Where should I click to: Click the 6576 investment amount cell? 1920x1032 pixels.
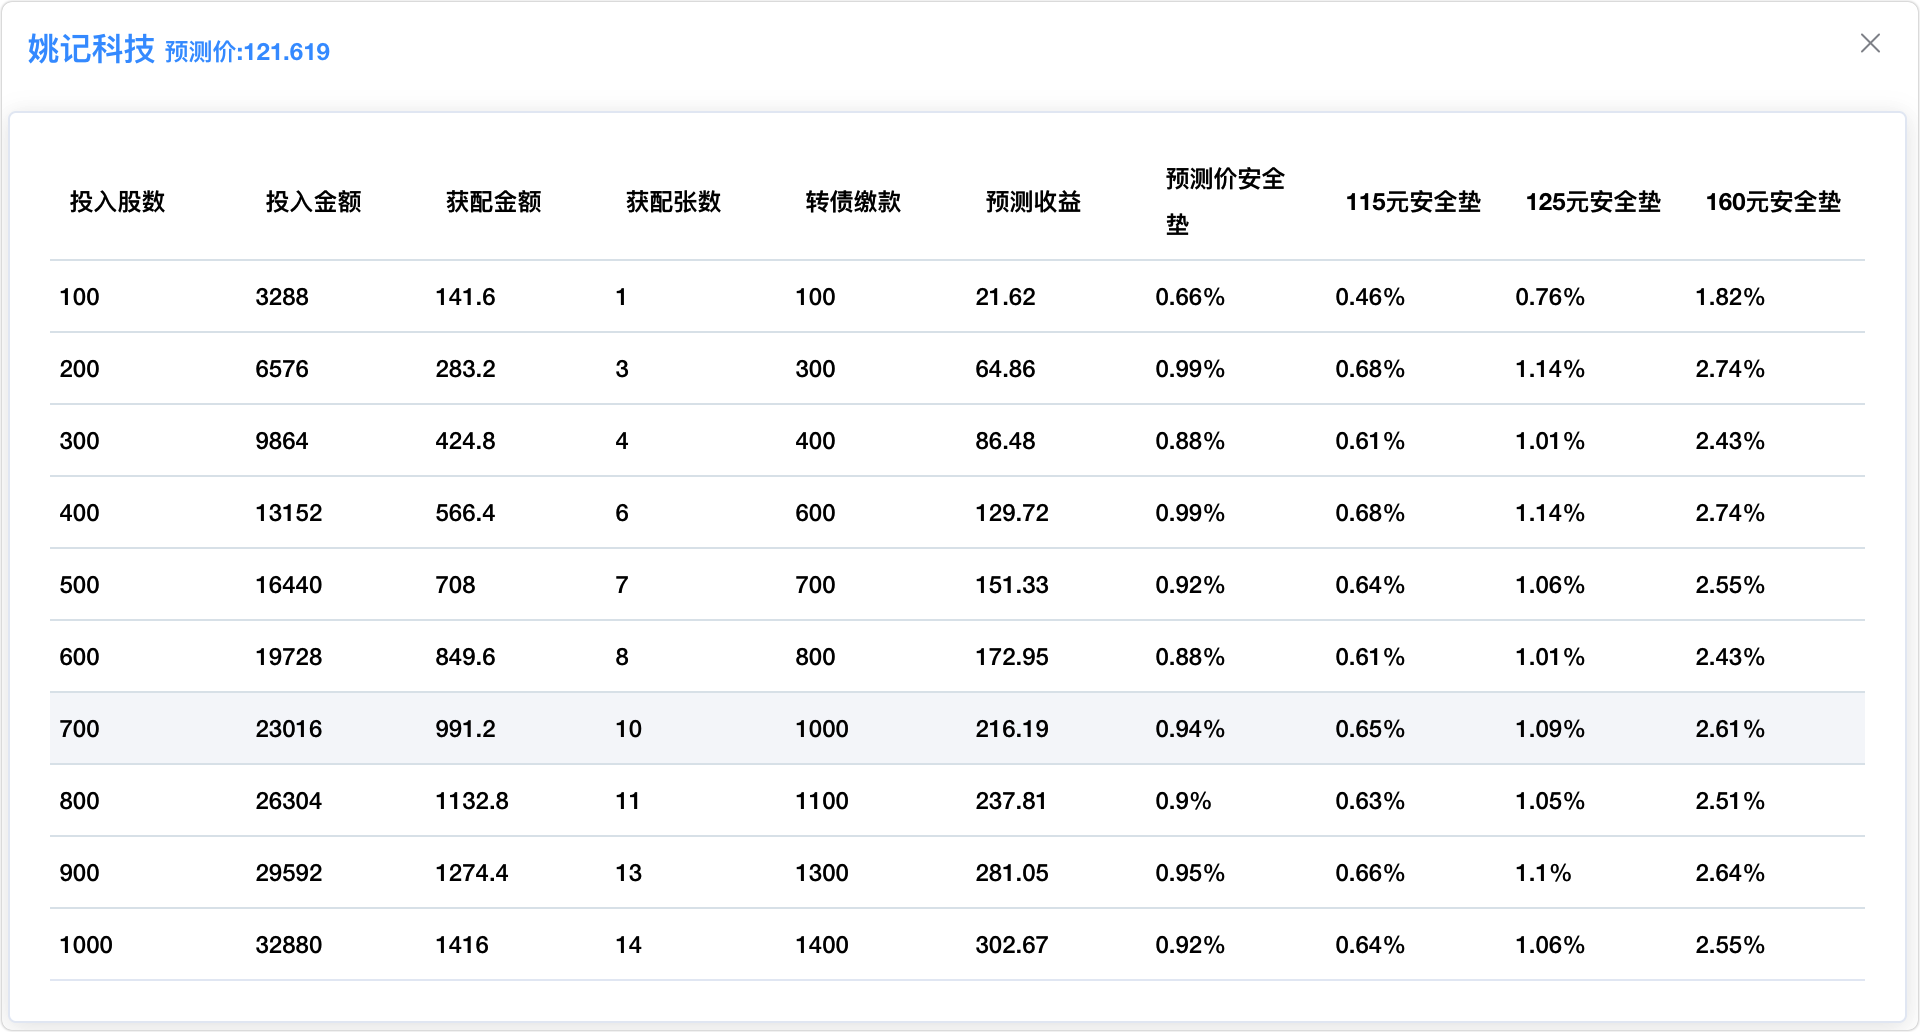point(282,369)
